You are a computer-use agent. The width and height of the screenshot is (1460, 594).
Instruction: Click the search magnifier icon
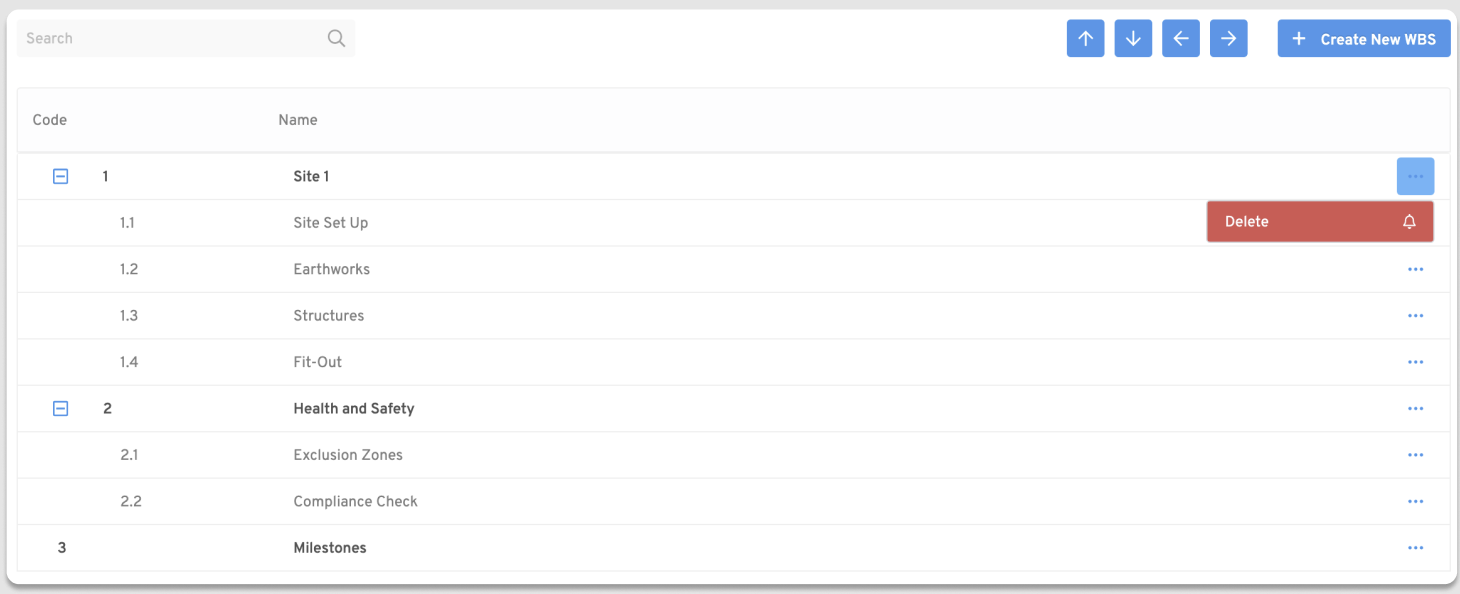(336, 38)
